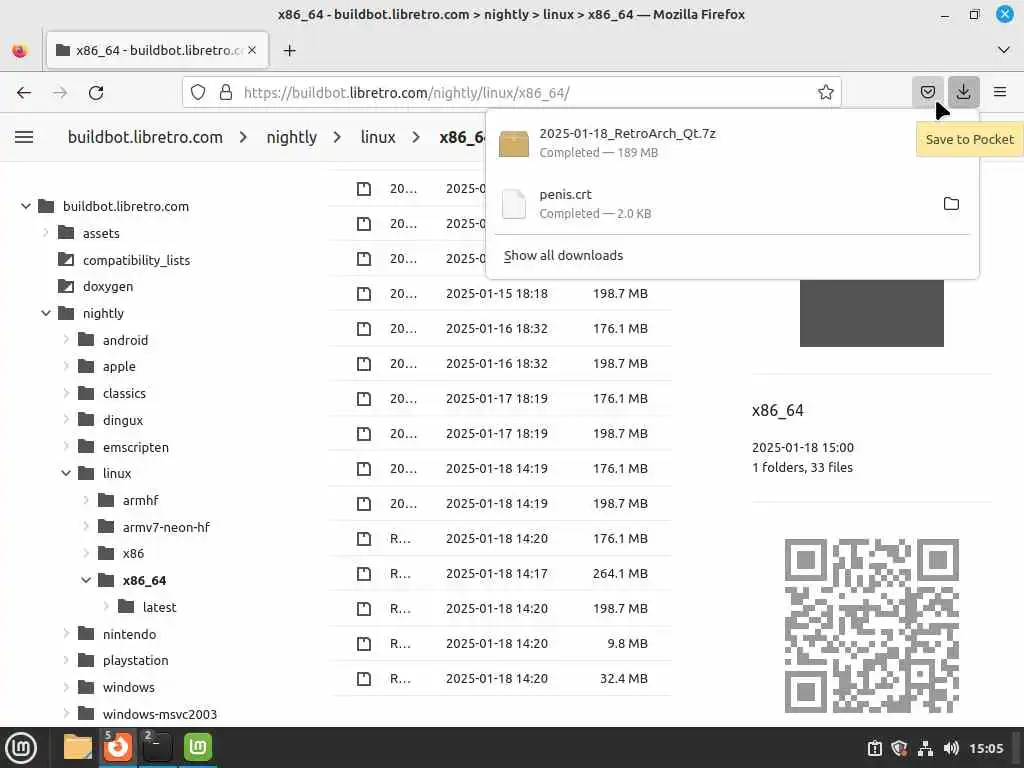
Task: Switch to Firefox in the taskbar
Action: click(118, 748)
